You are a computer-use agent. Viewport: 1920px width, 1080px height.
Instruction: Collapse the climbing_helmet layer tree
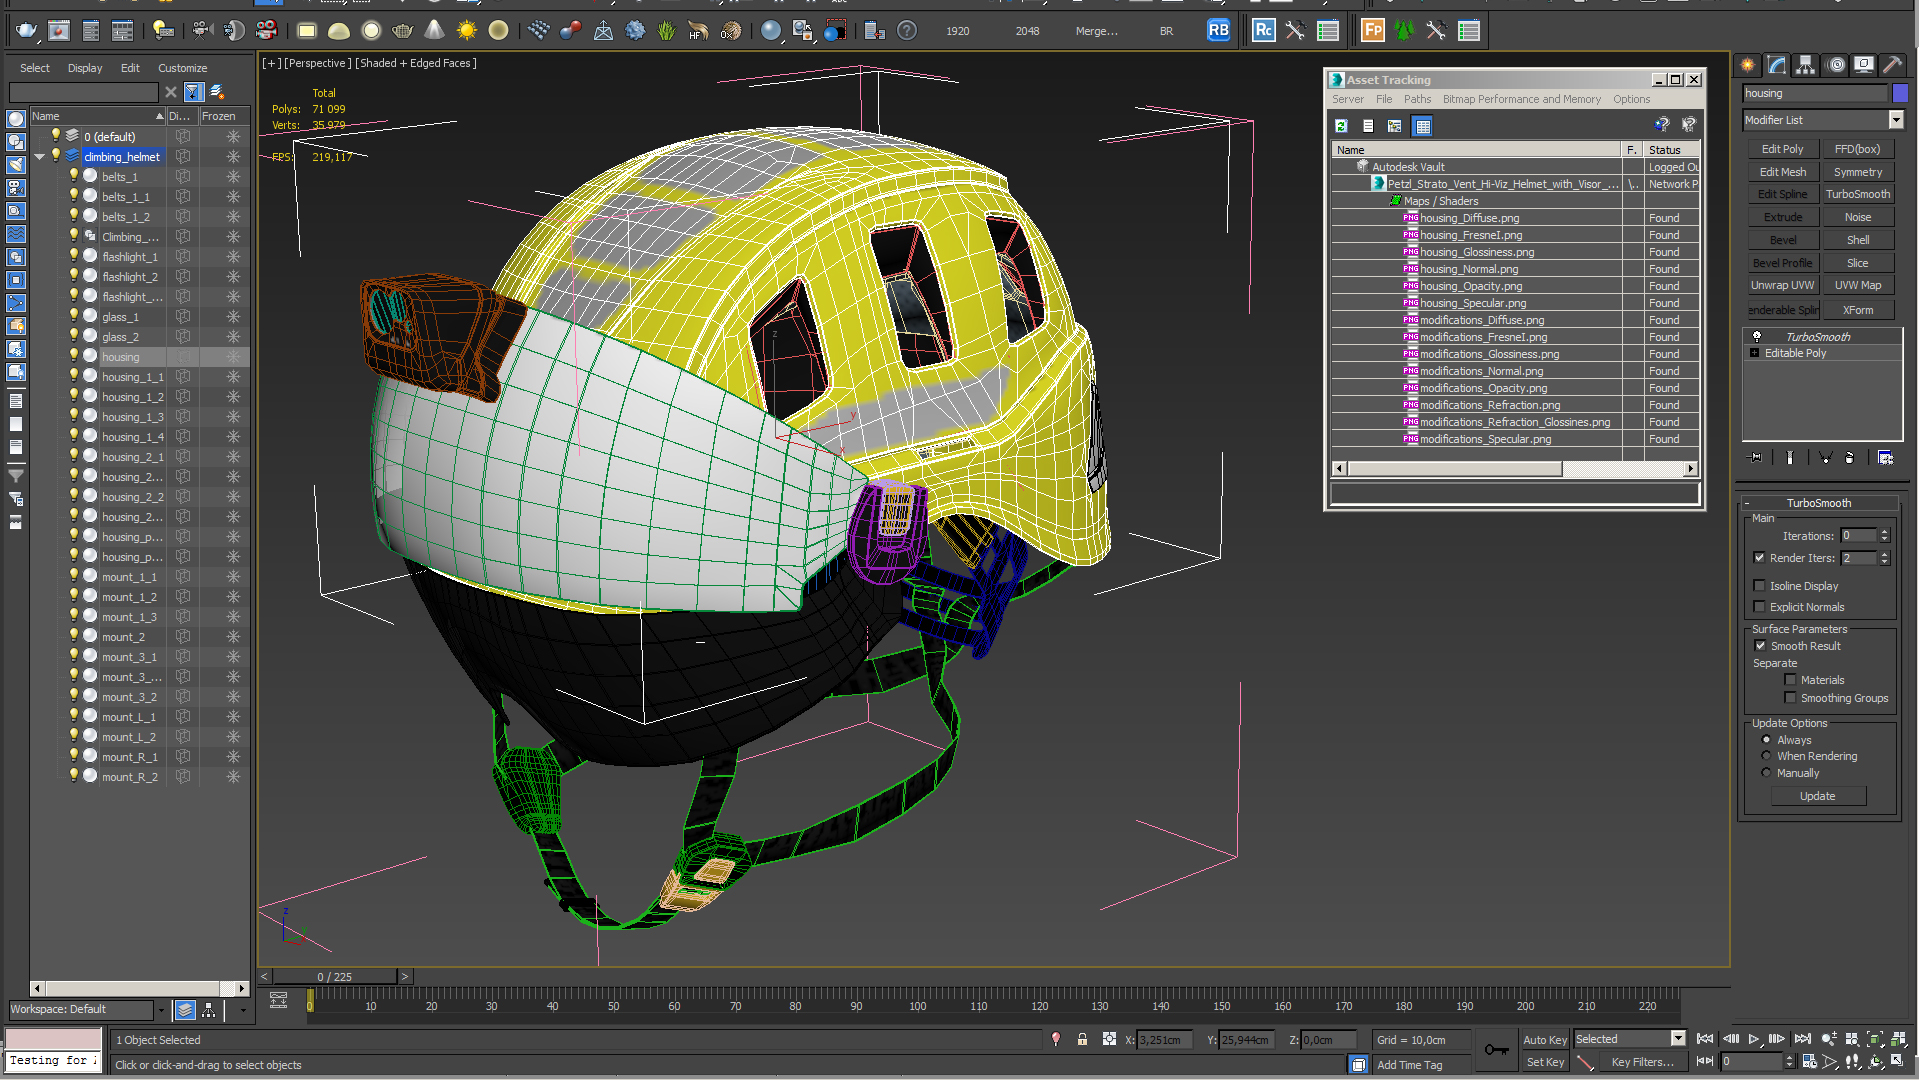pos(39,157)
